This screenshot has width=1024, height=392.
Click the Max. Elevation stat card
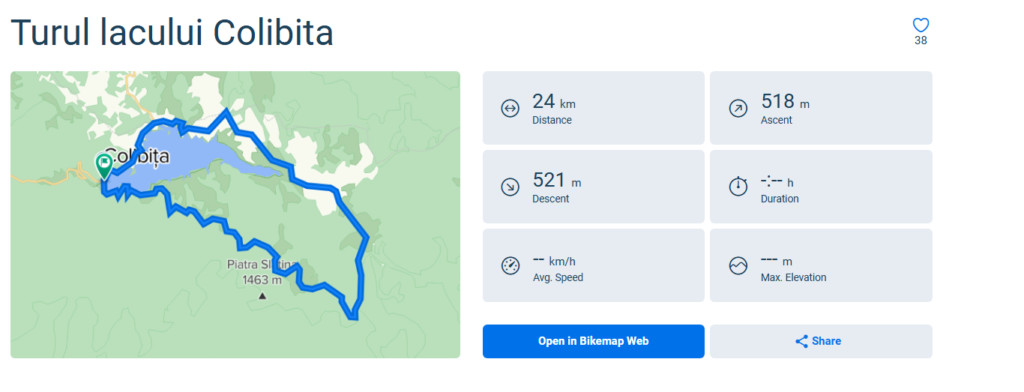coord(821,265)
